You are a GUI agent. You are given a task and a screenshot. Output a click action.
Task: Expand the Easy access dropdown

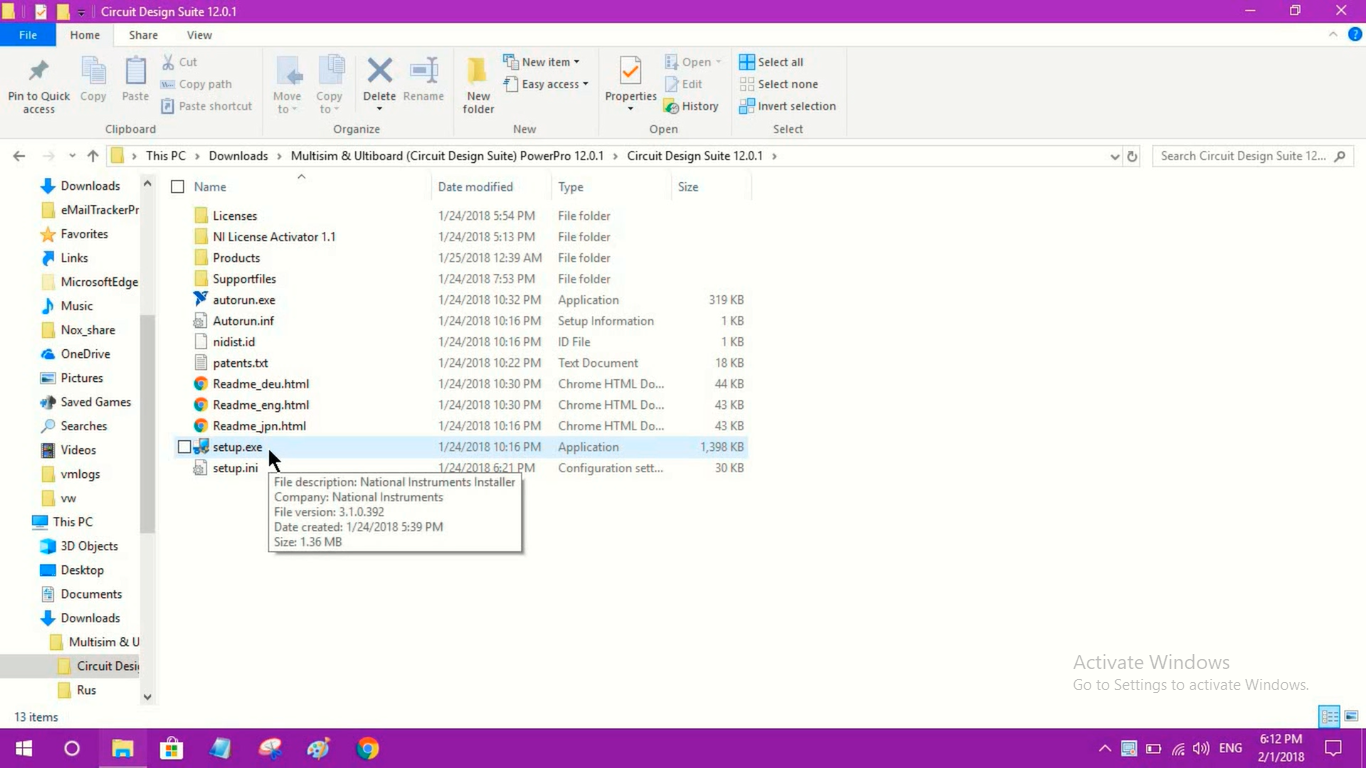coord(546,84)
